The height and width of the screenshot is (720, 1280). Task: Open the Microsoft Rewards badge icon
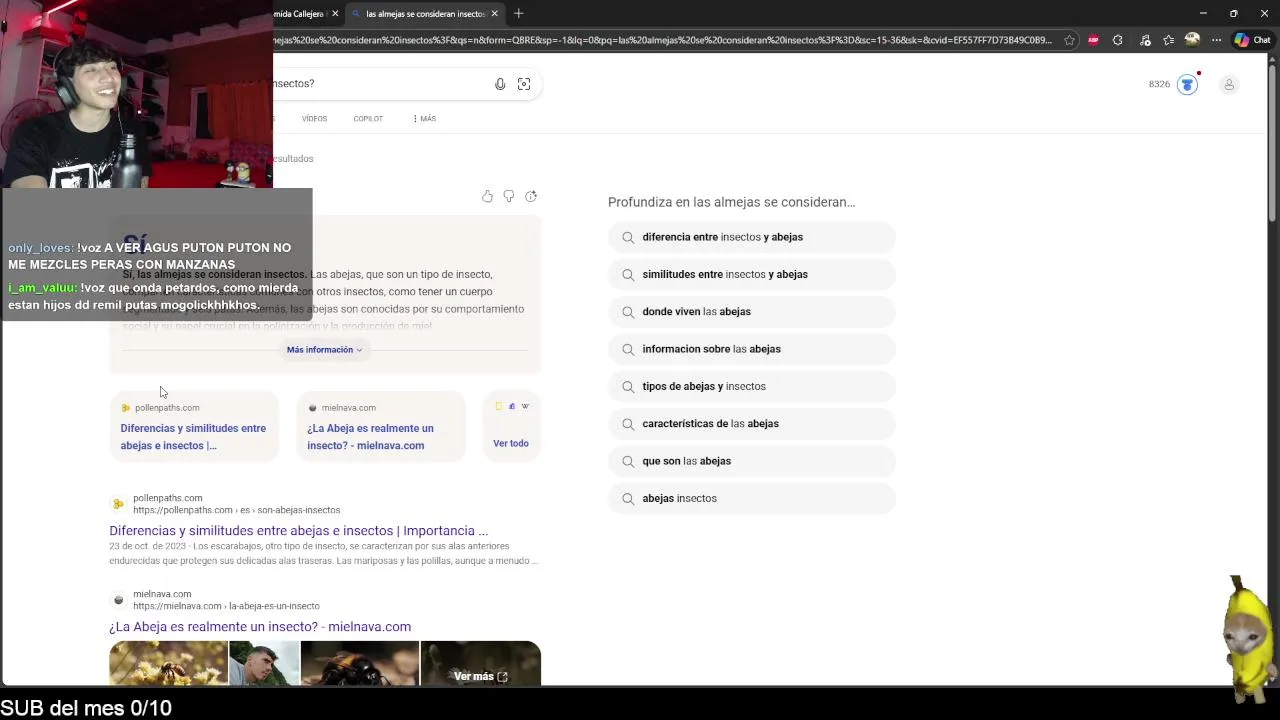click(1187, 84)
